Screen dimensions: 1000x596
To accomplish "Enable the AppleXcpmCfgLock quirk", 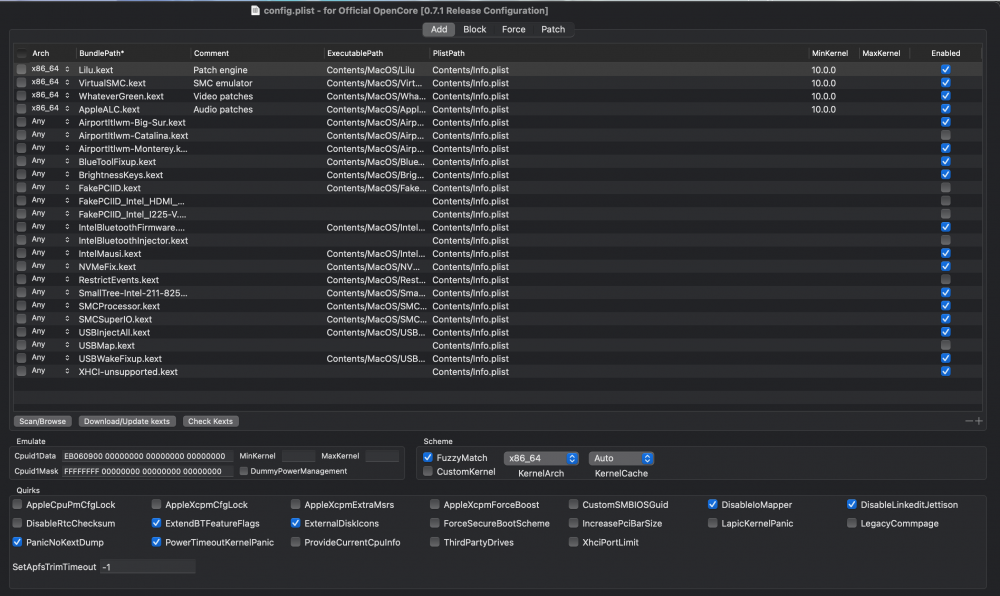I will coord(156,504).
